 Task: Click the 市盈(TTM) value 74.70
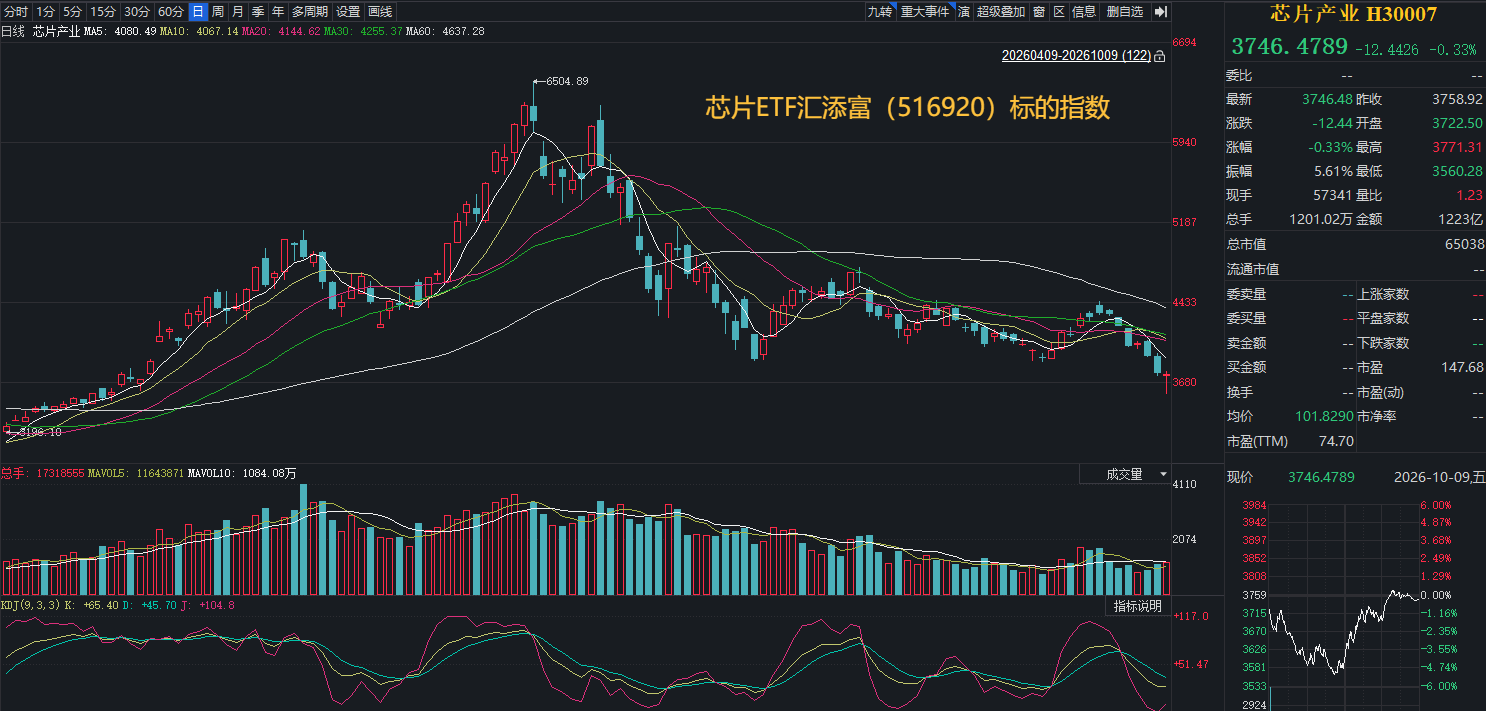coord(1336,441)
